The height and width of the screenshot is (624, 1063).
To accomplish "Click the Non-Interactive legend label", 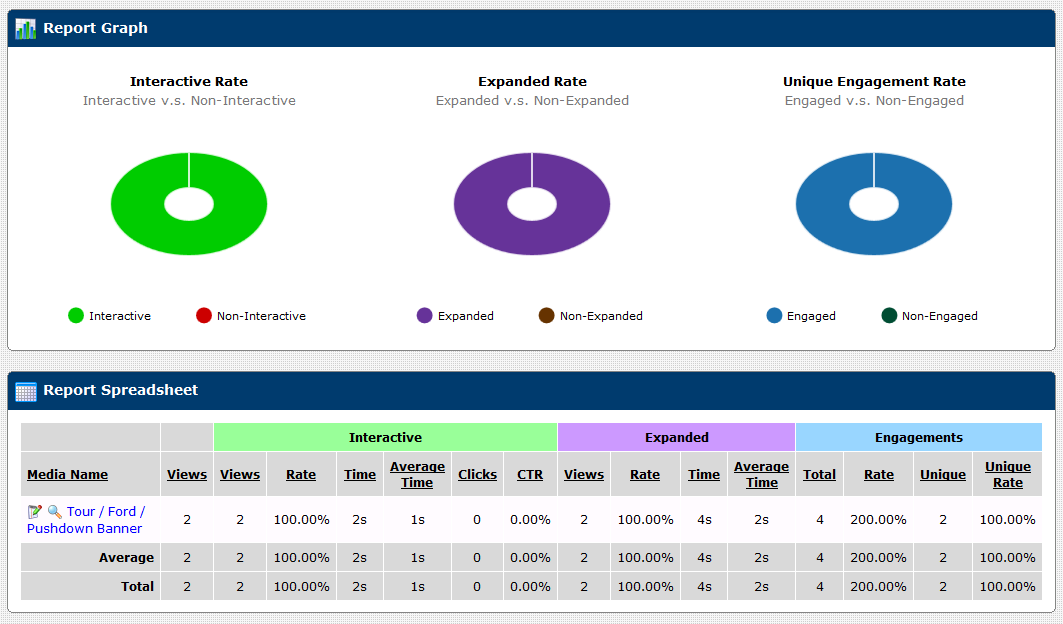I will pyautogui.click(x=261, y=316).
